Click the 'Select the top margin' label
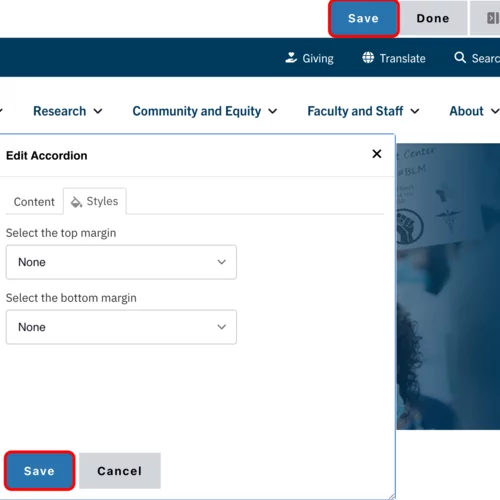The height and width of the screenshot is (500, 500). [61, 233]
